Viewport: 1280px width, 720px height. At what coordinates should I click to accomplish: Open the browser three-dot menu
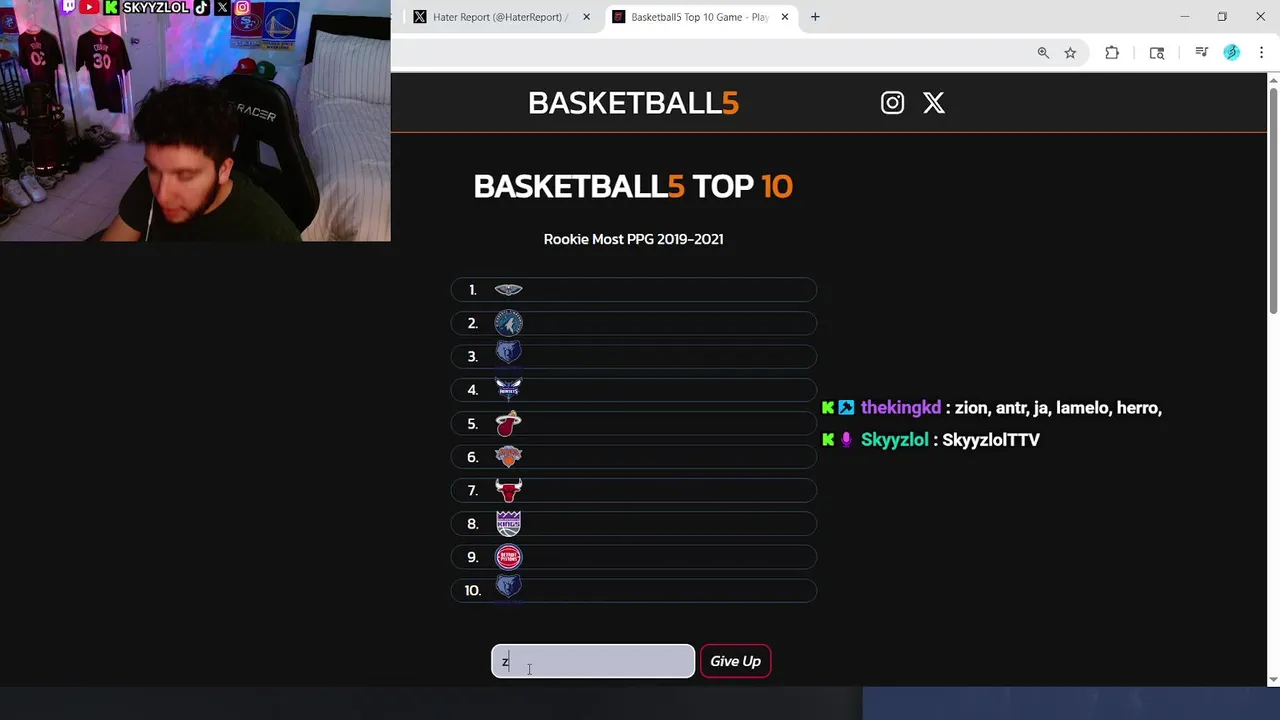tap(1261, 53)
